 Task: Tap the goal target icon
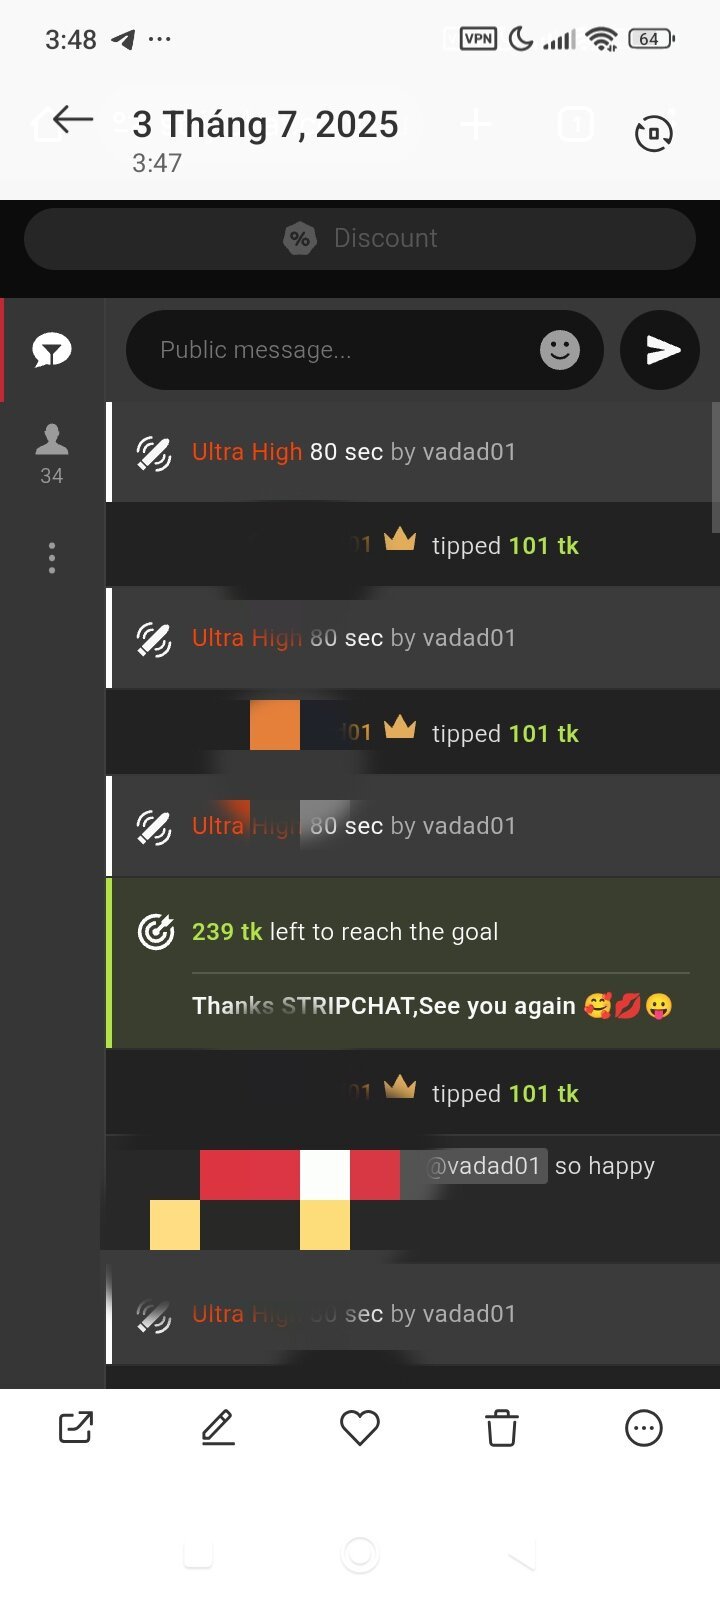[156, 932]
